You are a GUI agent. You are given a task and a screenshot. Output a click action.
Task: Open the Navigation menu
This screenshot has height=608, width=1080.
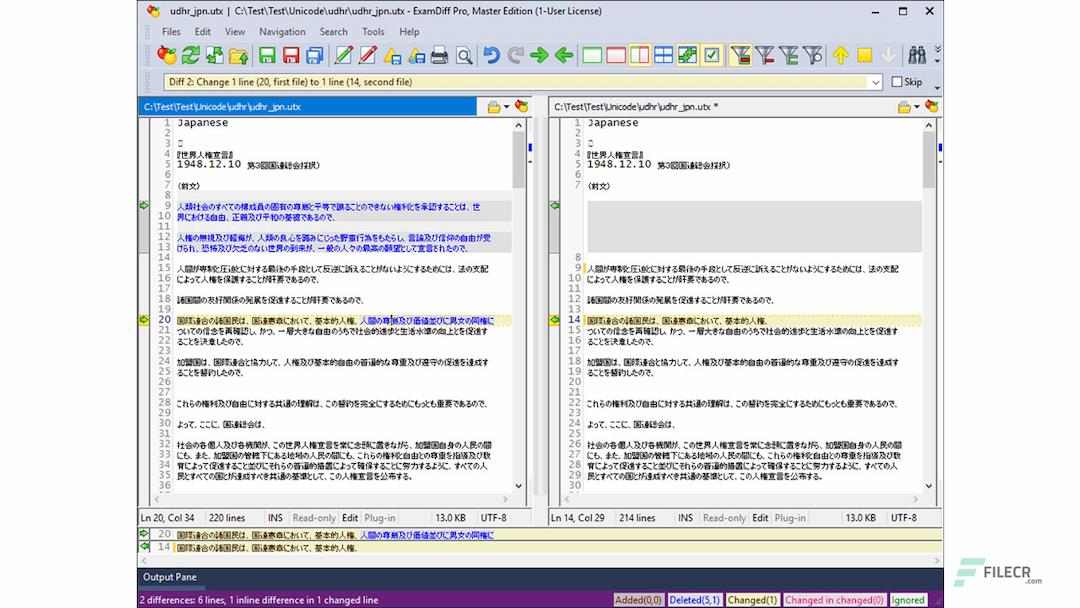pyautogui.click(x=282, y=31)
